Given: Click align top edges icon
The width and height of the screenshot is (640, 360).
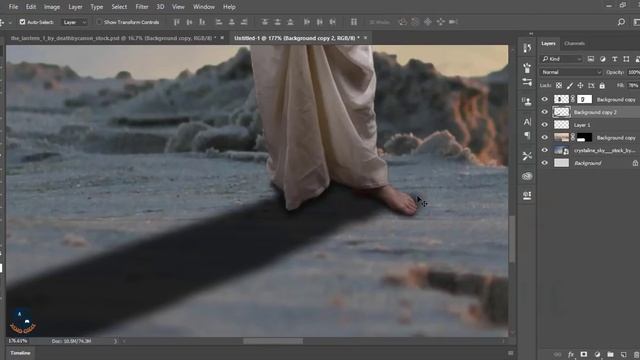Looking at the screenshot, I should (x=177, y=22).
